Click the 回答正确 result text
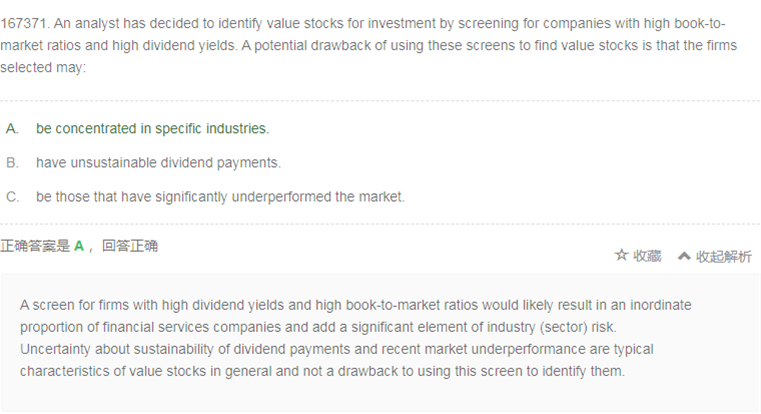The image size is (761, 414). [x=130, y=246]
